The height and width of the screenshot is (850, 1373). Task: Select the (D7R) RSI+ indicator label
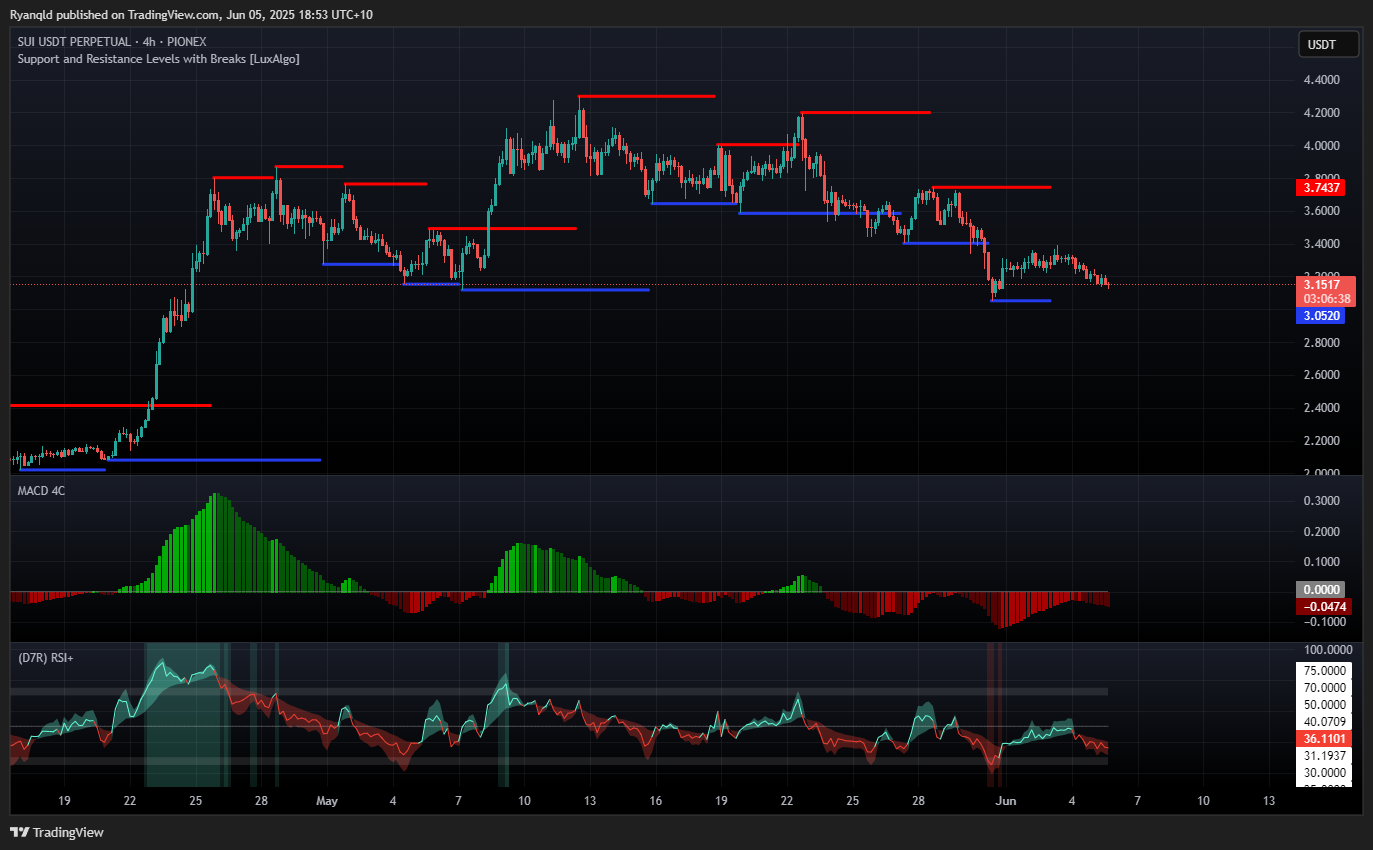(x=45, y=658)
